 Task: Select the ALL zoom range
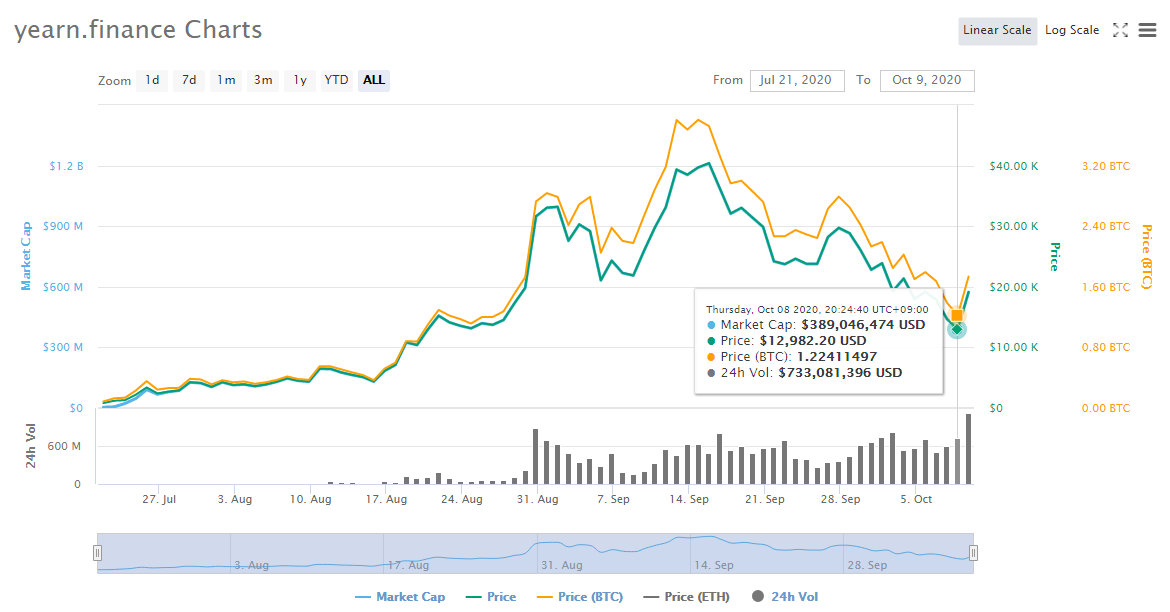click(x=374, y=80)
